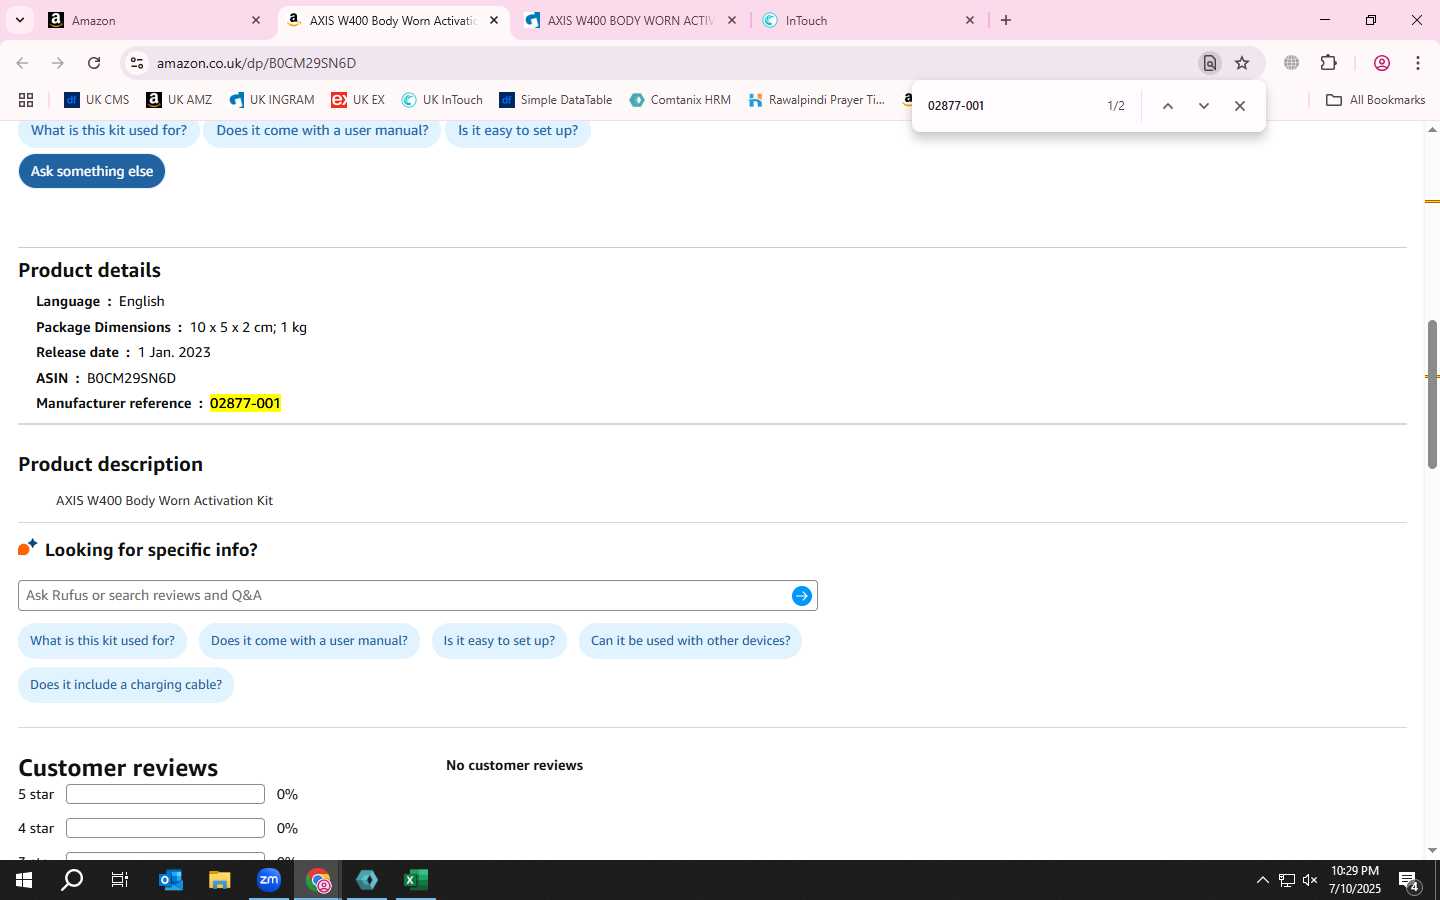The width and height of the screenshot is (1440, 900).
Task: Click the find-in-page lens icon in address bar
Action: click(1209, 63)
